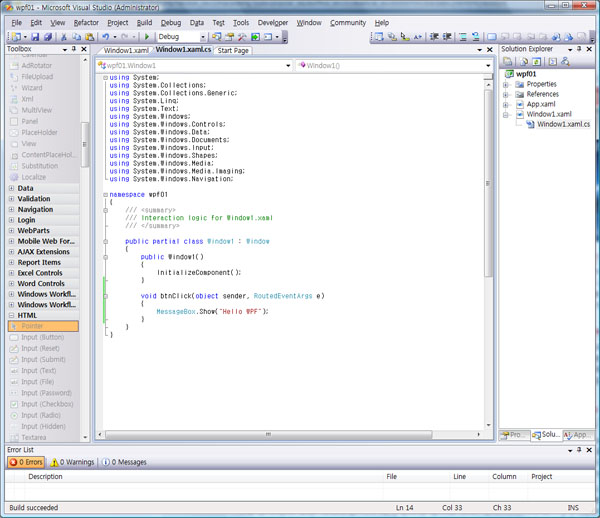600x518 pixels.
Task: Save the current file with the floppy icon
Action: pos(35,37)
